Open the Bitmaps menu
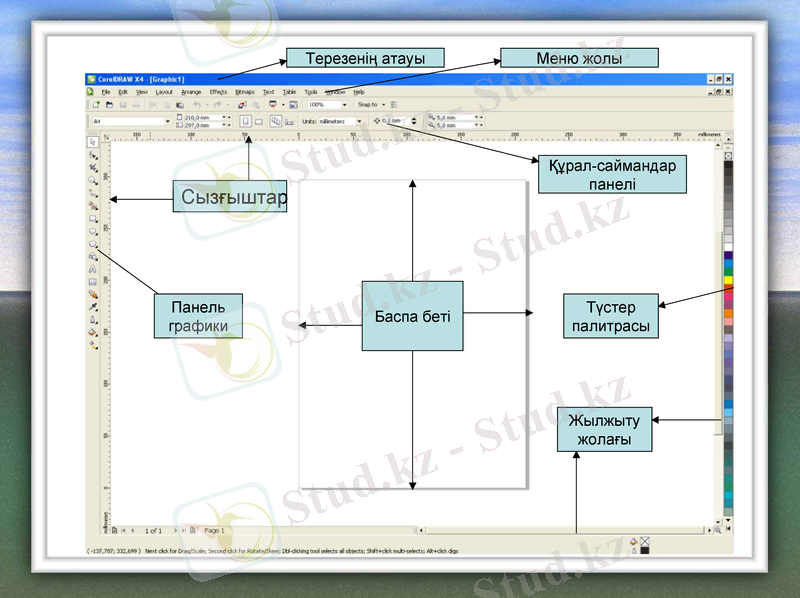This screenshot has width=800, height=598. [245, 91]
